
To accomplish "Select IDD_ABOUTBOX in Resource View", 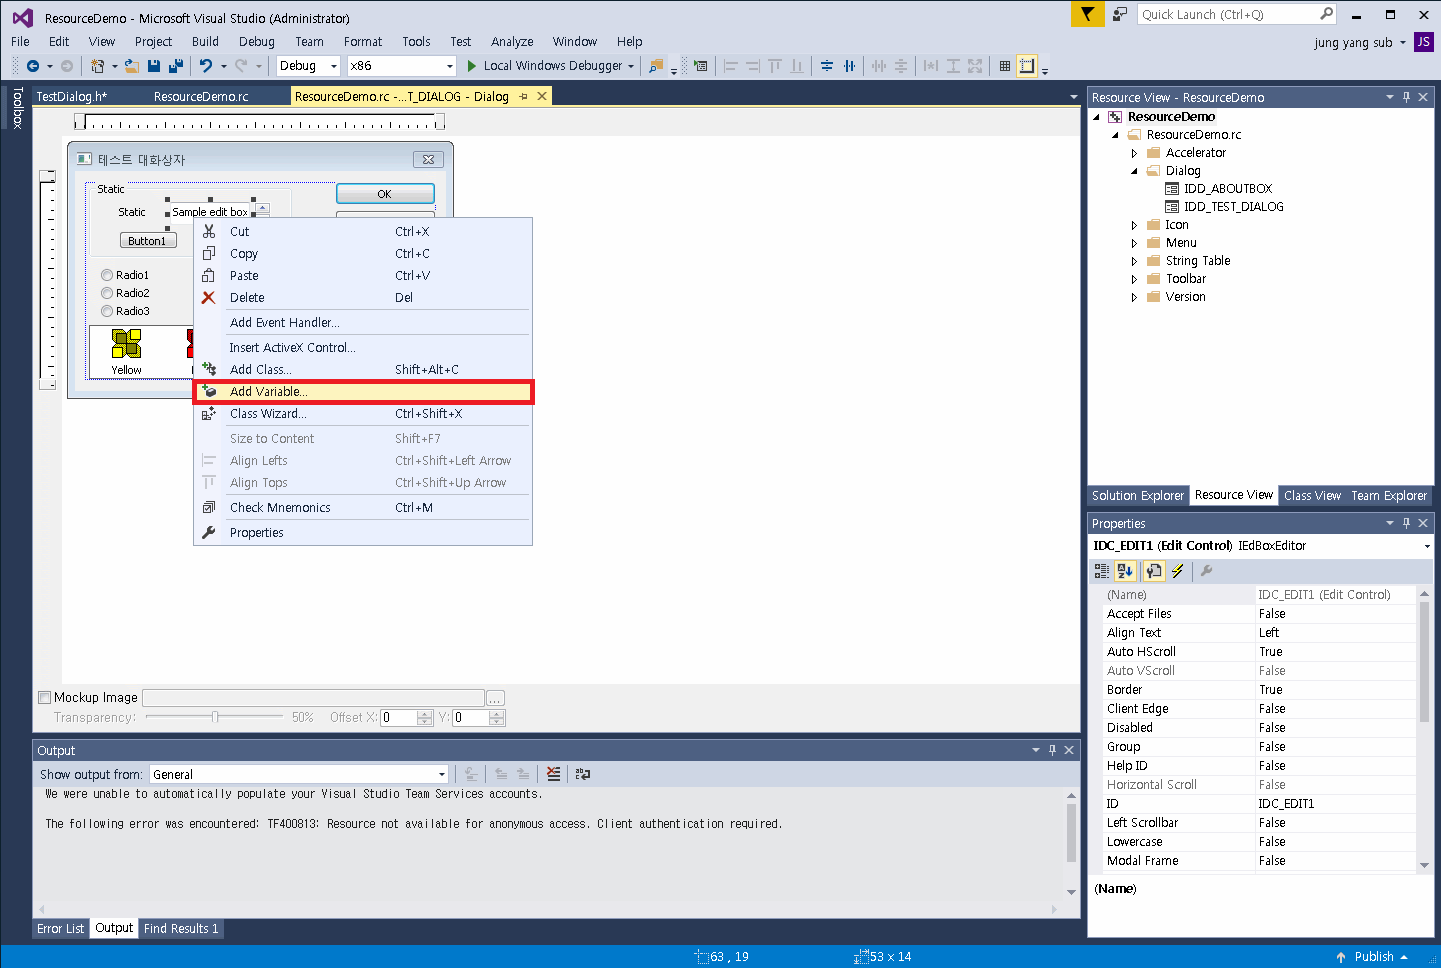I will pos(1227,189).
